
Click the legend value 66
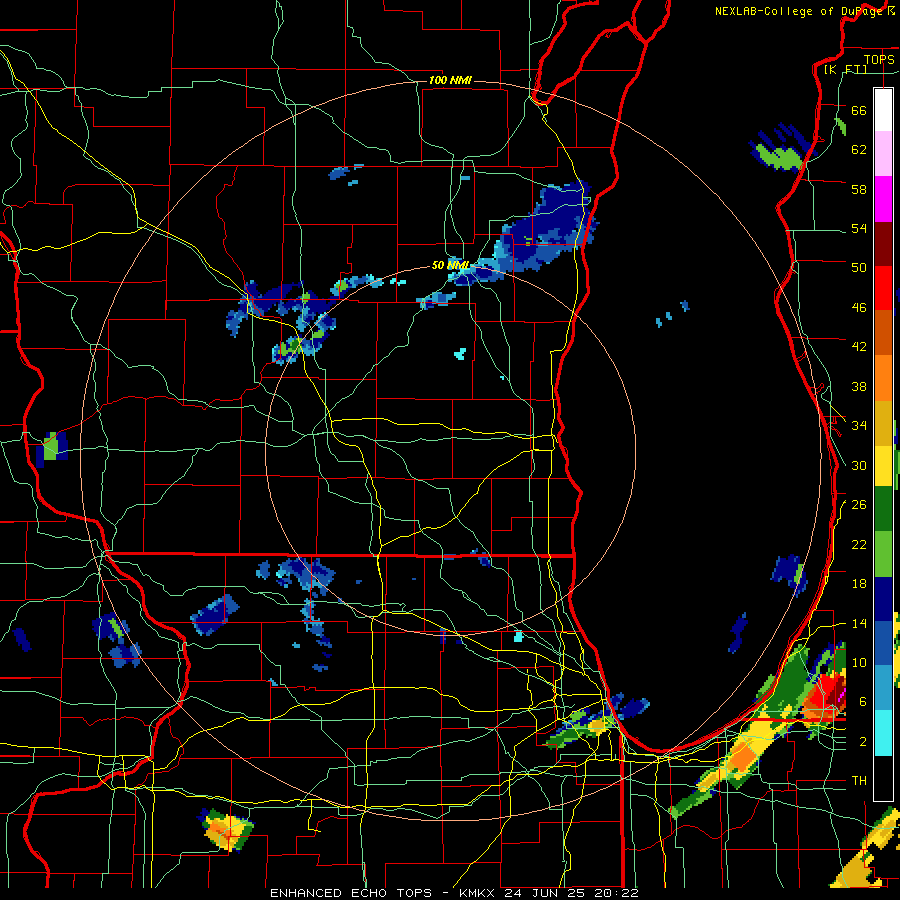859,110
